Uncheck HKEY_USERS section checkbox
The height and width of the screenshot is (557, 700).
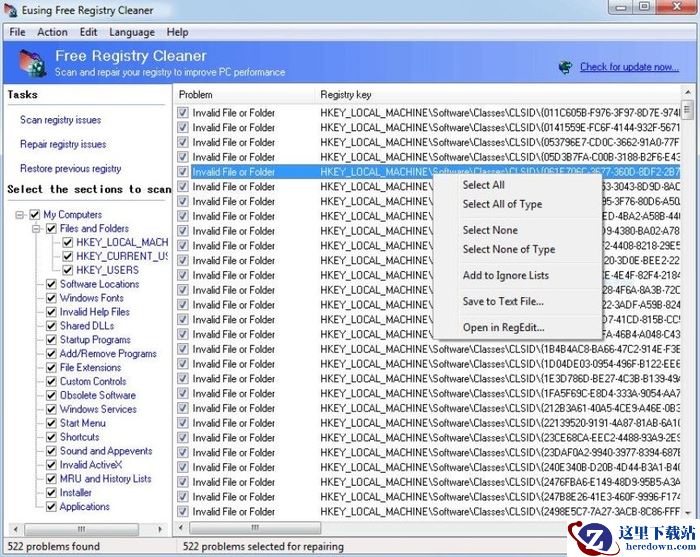click(x=67, y=270)
